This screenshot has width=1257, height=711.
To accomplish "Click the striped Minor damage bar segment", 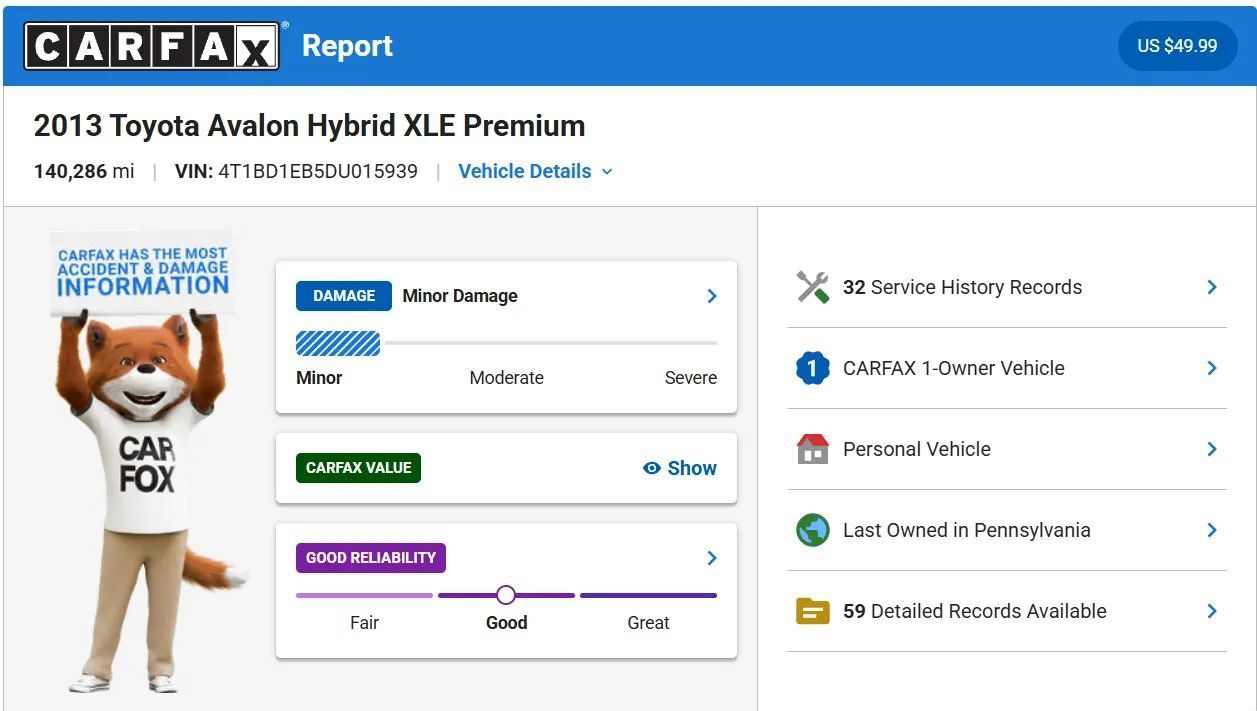I will point(338,343).
